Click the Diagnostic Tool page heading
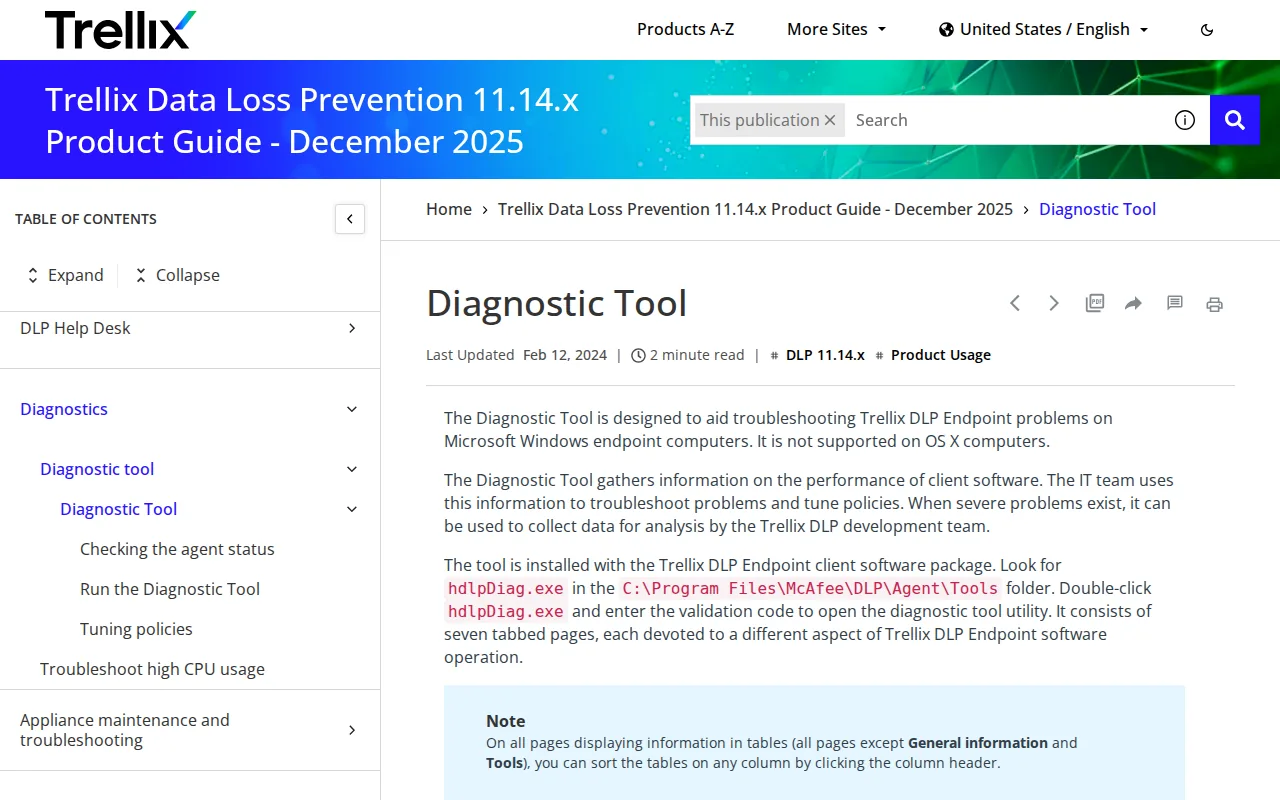Screen dimensions: 1280x800 [x=557, y=303]
